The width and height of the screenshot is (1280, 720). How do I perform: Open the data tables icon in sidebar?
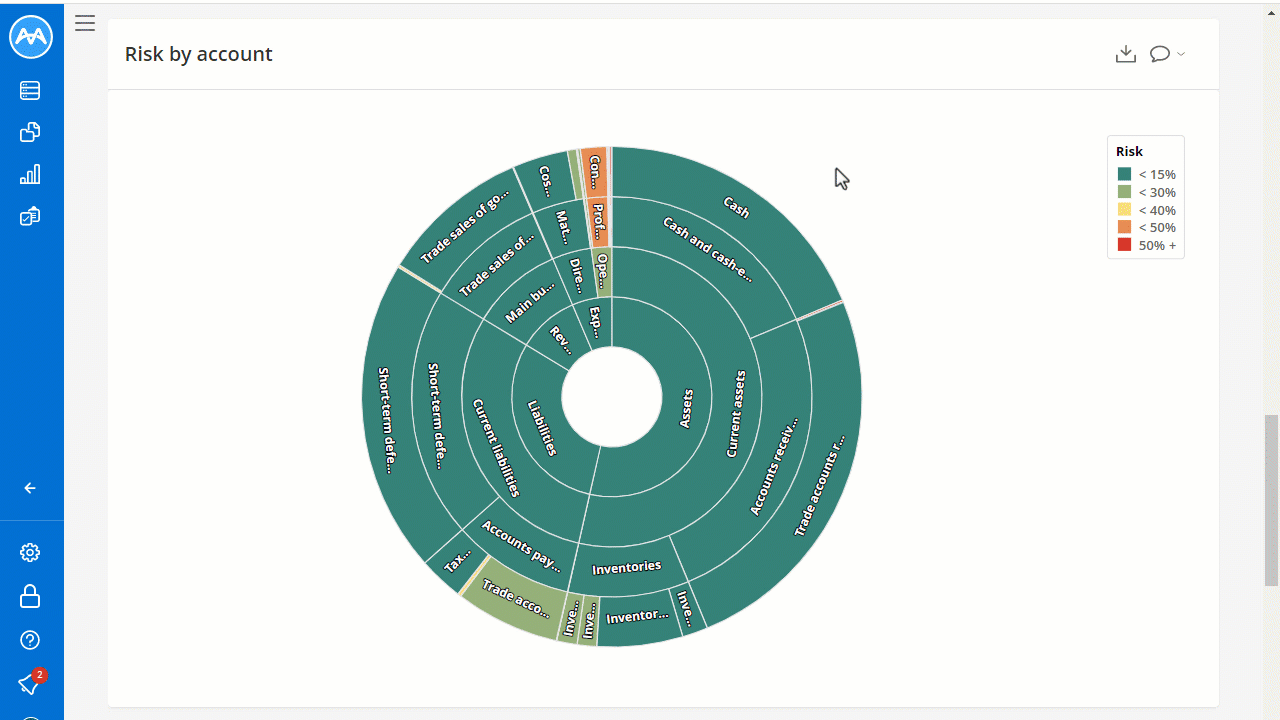[30, 90]
